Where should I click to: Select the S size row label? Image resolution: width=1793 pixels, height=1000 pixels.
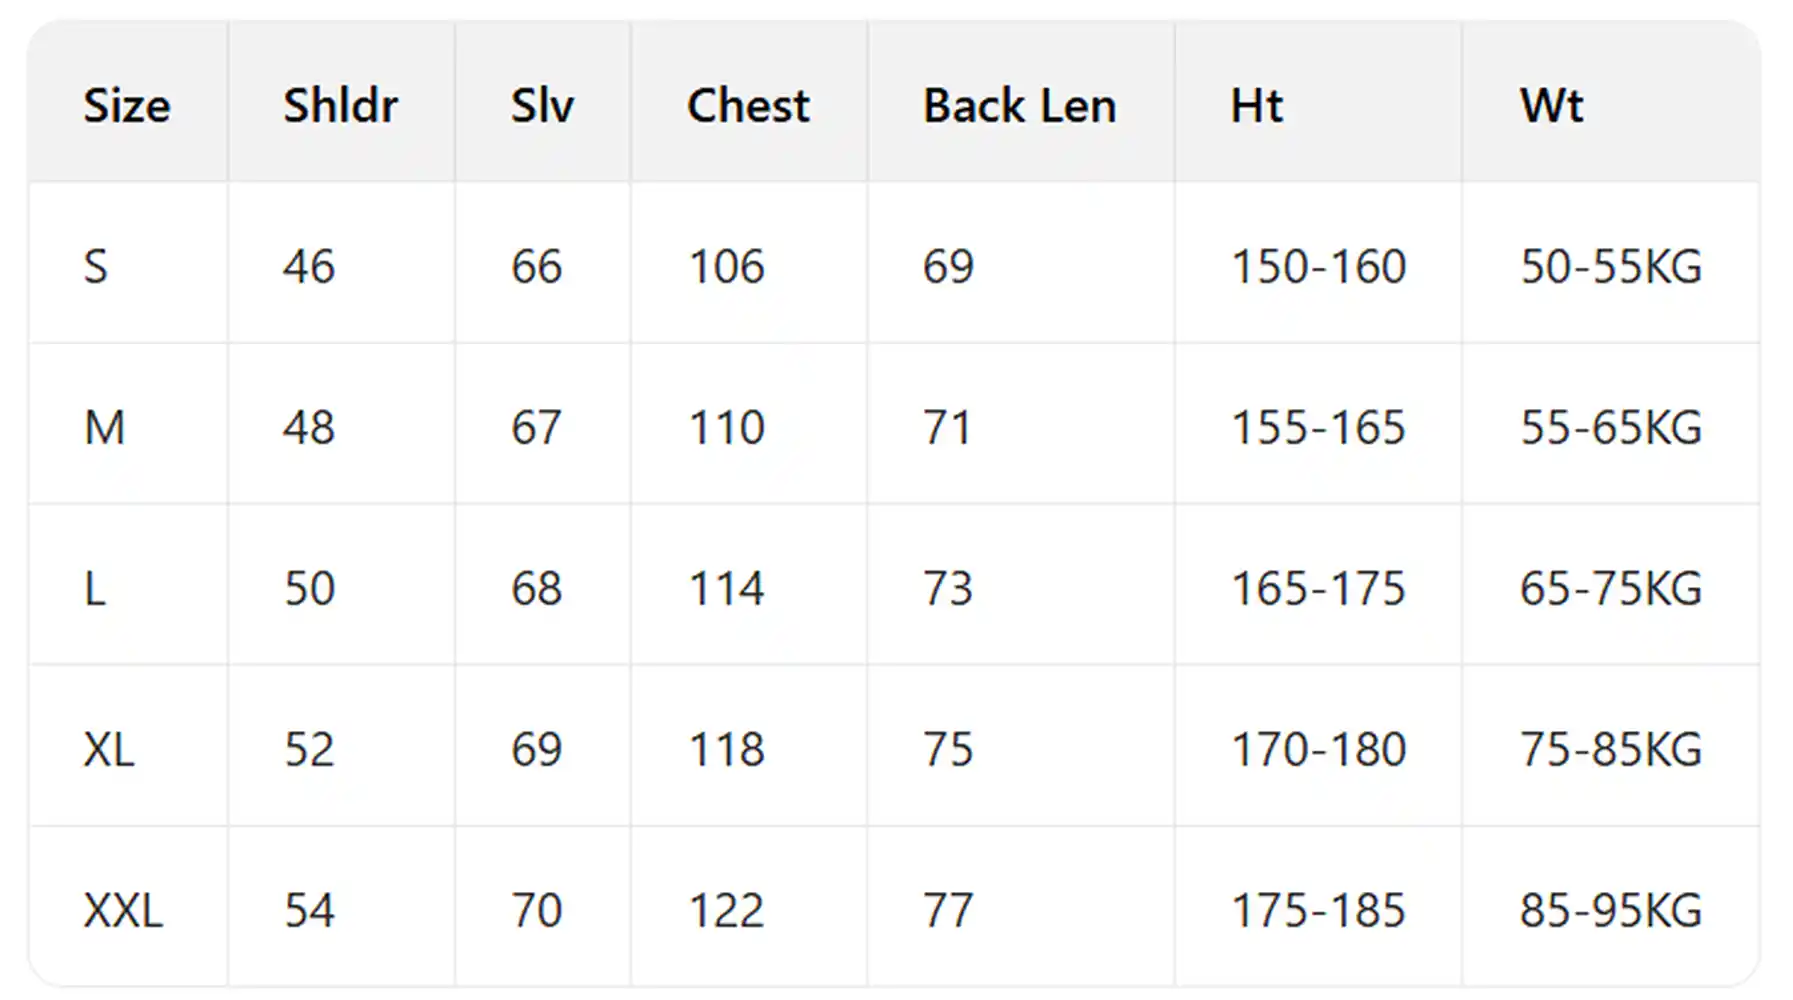click(x=95, y=267)
